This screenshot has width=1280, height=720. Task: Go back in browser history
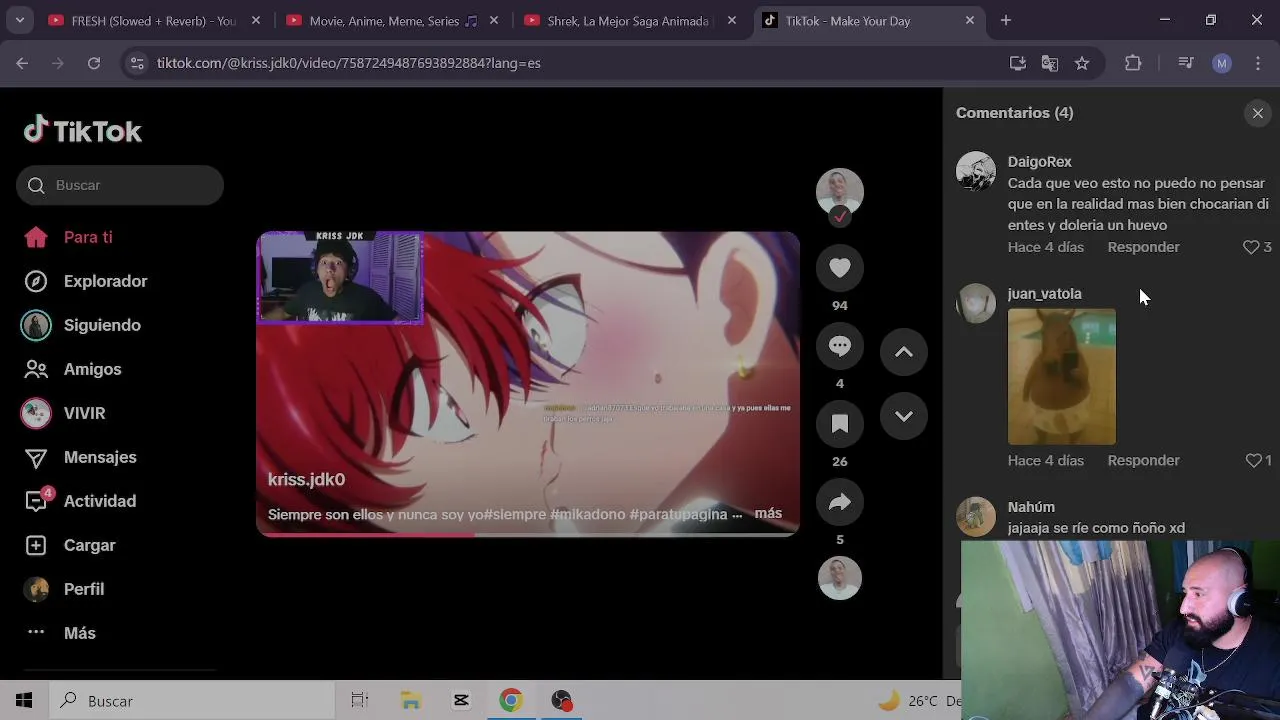pos(22,63)
